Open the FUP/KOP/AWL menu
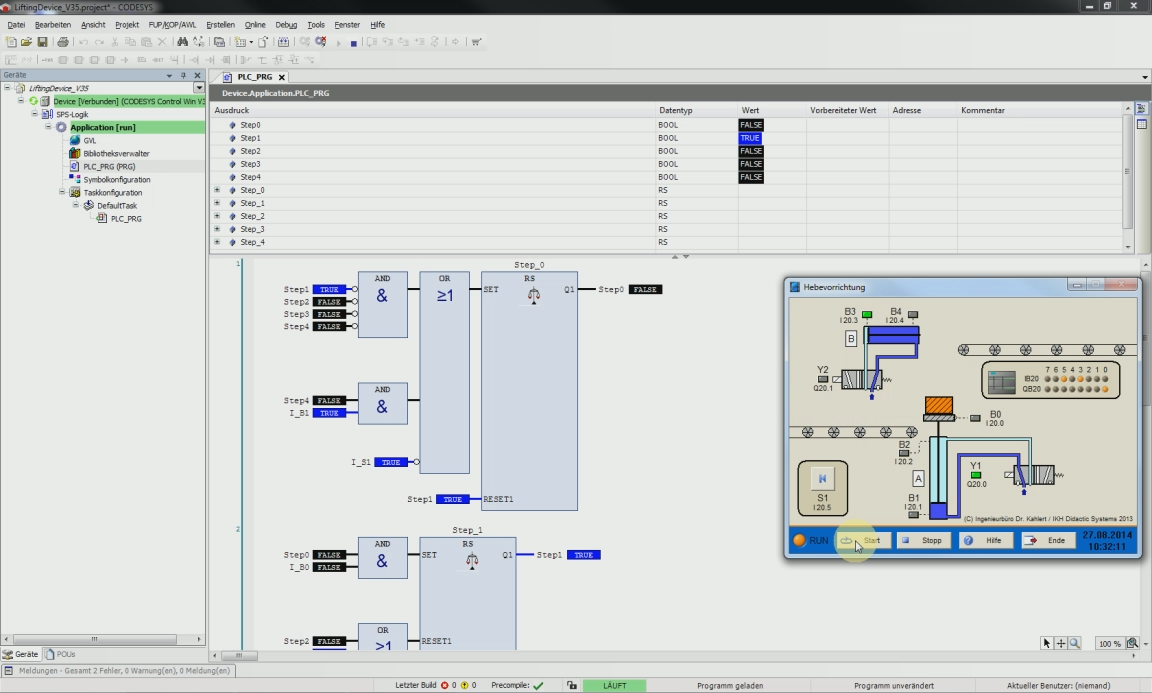The height and width of the screenshot is (693, 1152). pyautogui.click(x=172, y=24)
